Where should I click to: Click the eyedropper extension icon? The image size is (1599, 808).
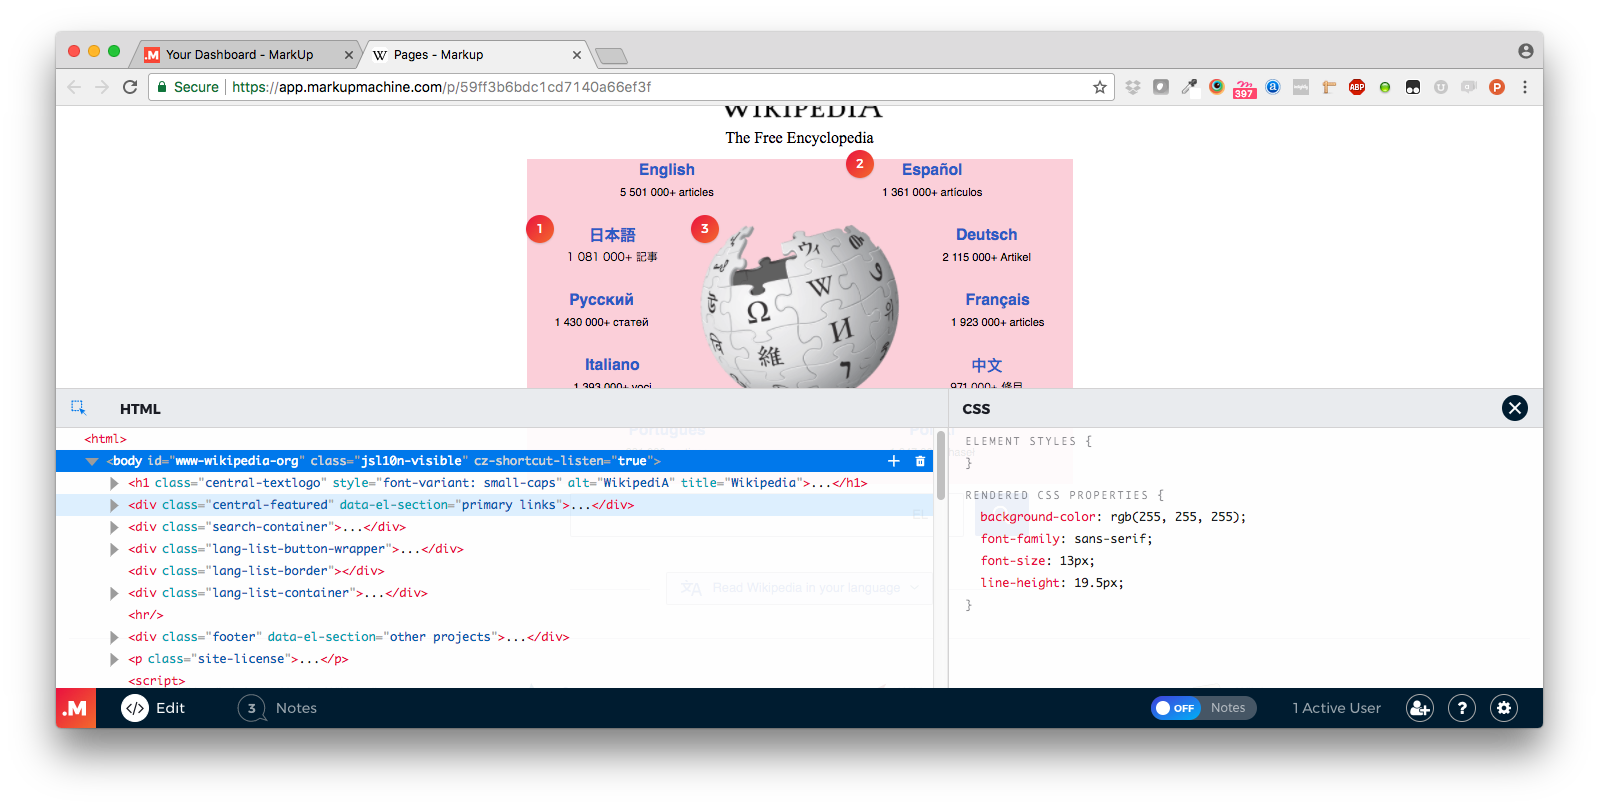point(1189,87)
